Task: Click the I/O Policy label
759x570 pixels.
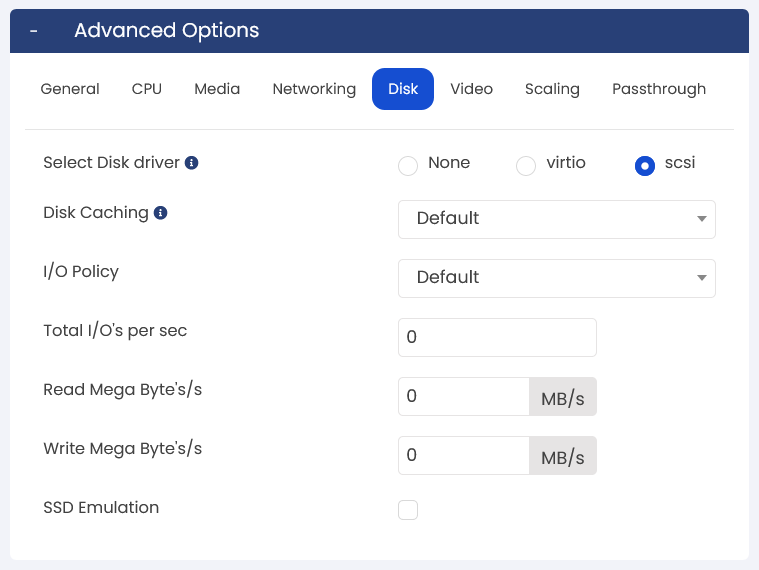Action: pyautogui.click(x=81, y=271)
